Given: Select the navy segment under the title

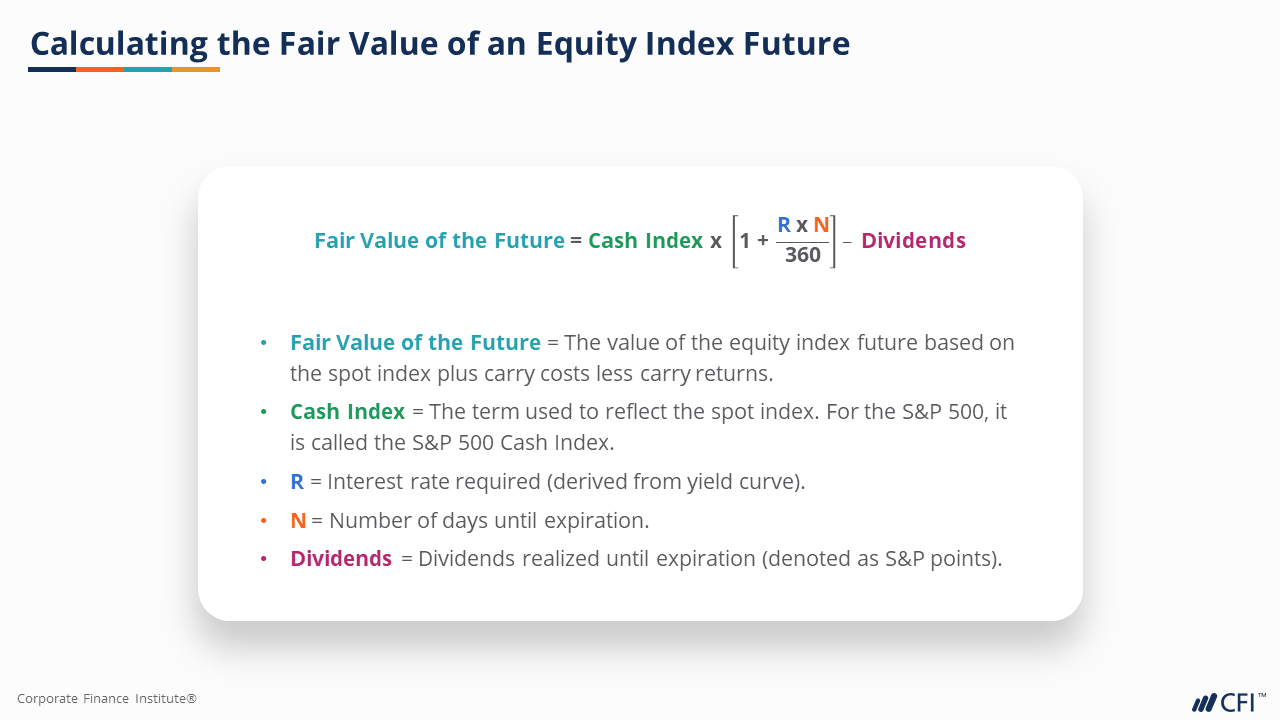Looking at the screenshot, I should (x=52, y=69).
